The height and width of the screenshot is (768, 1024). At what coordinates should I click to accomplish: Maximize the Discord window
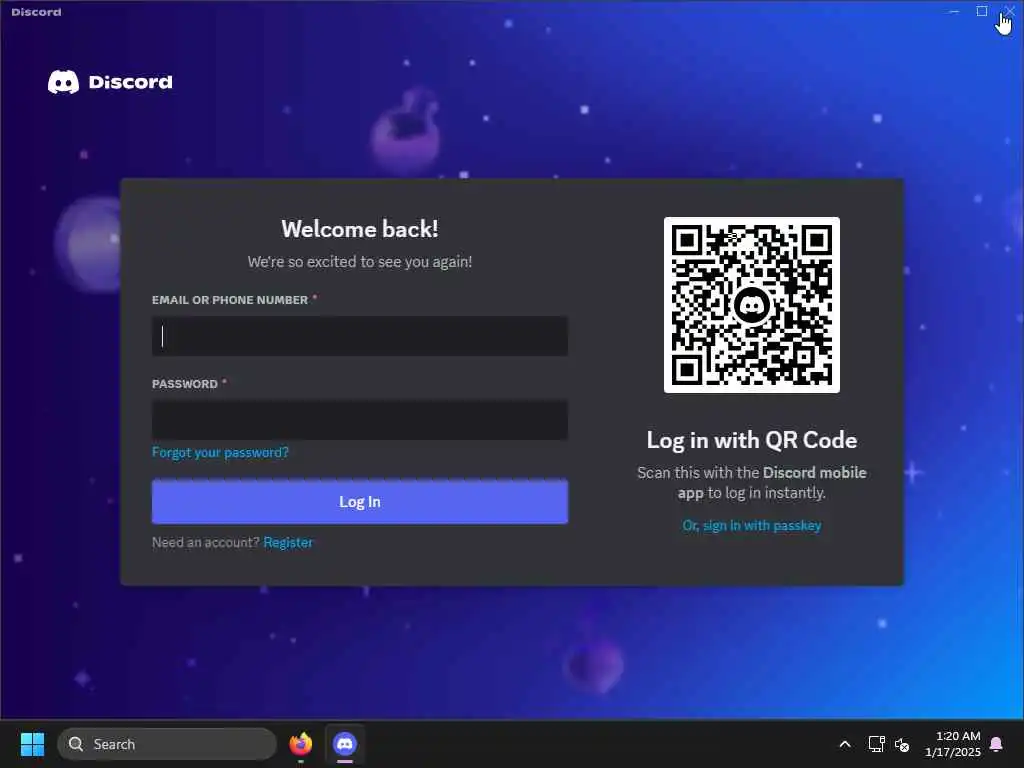point(982,11)
